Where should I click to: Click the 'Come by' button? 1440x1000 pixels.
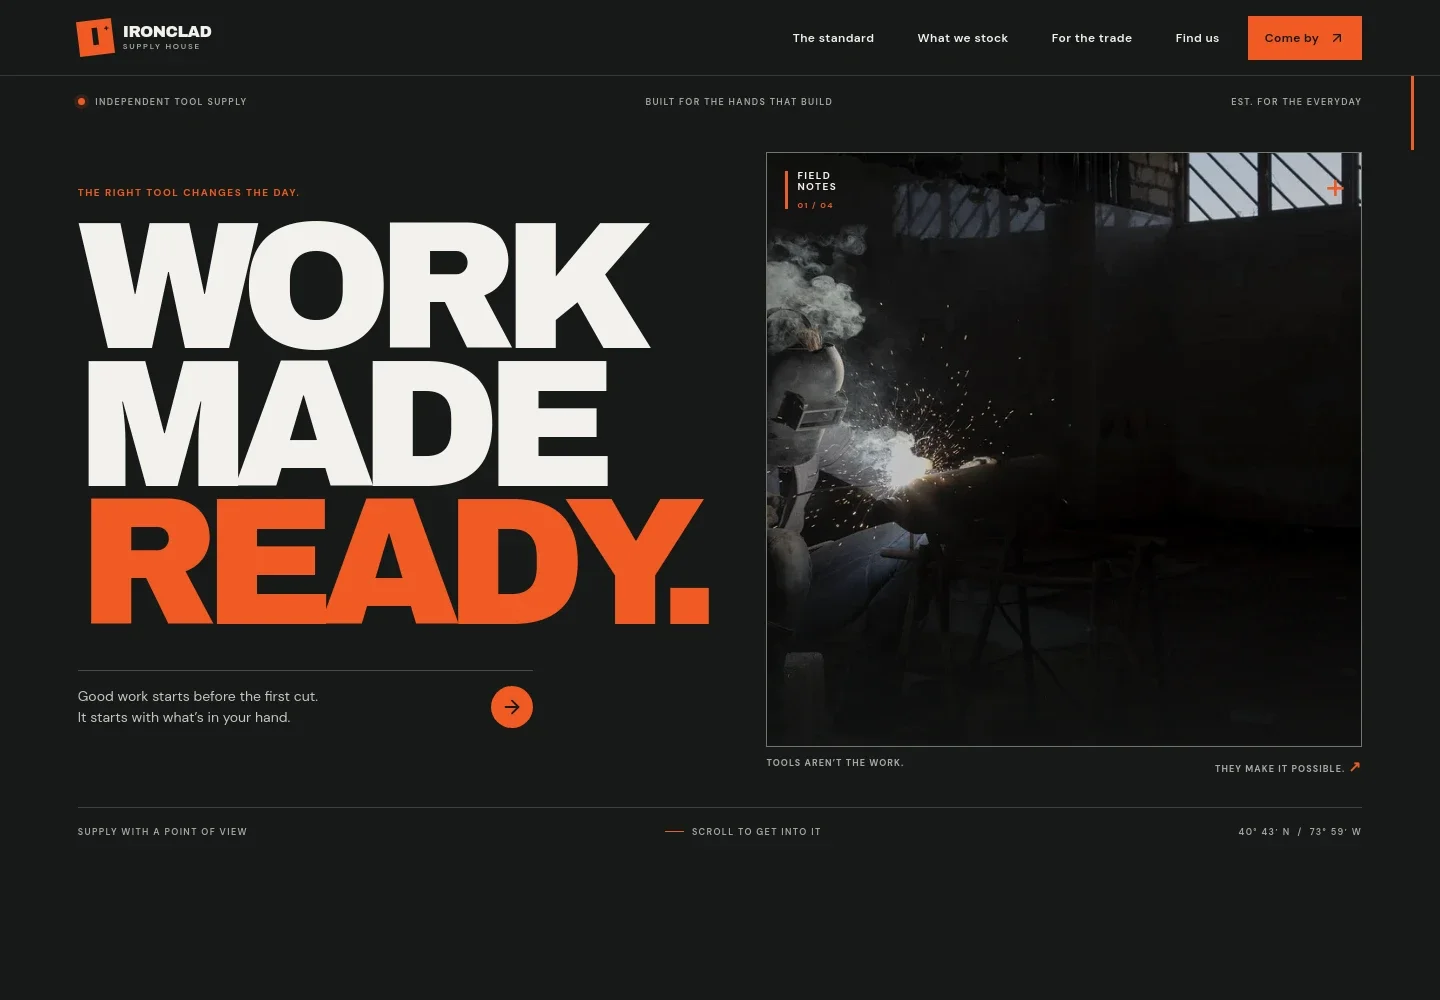[x=1305, y=38]
